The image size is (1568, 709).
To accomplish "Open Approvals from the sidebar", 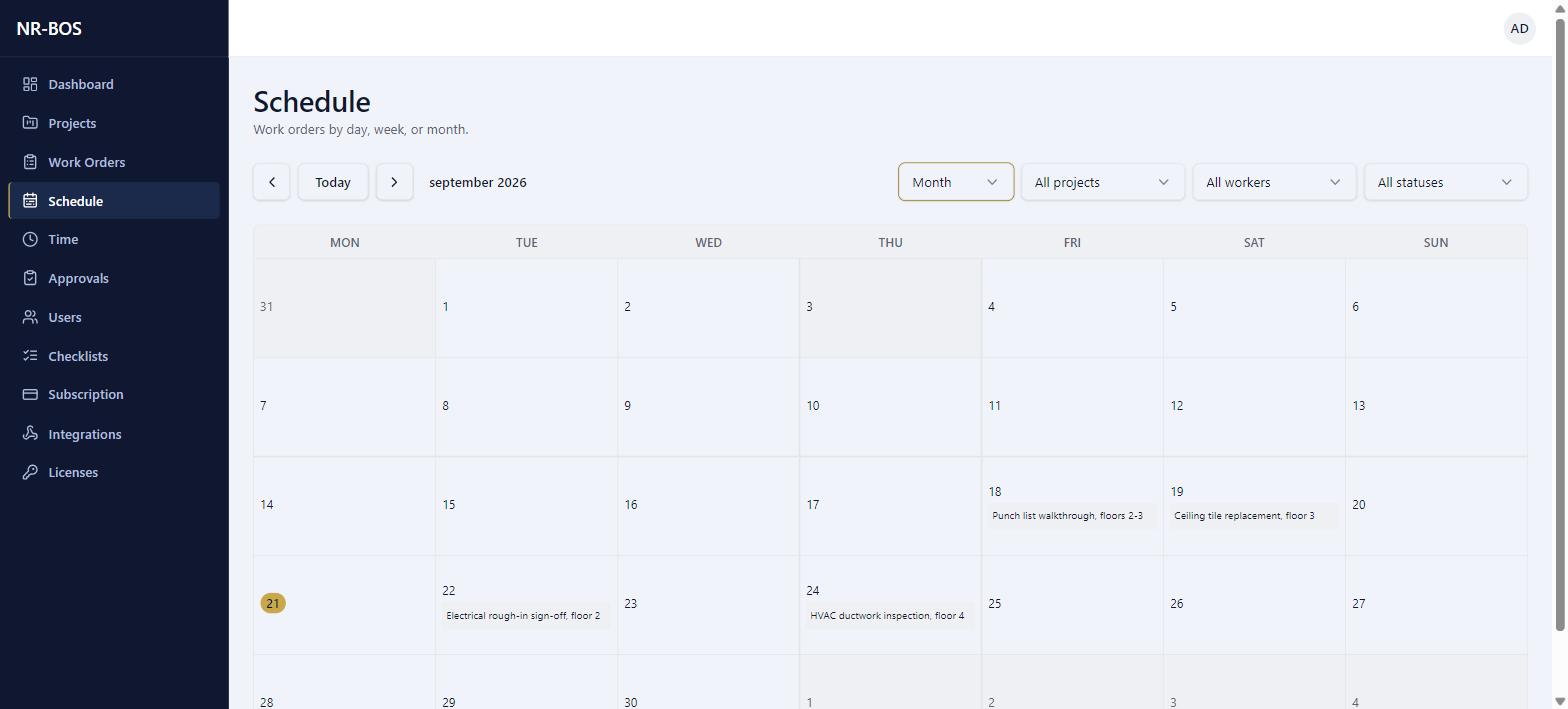I will click(x=114, y=278).
